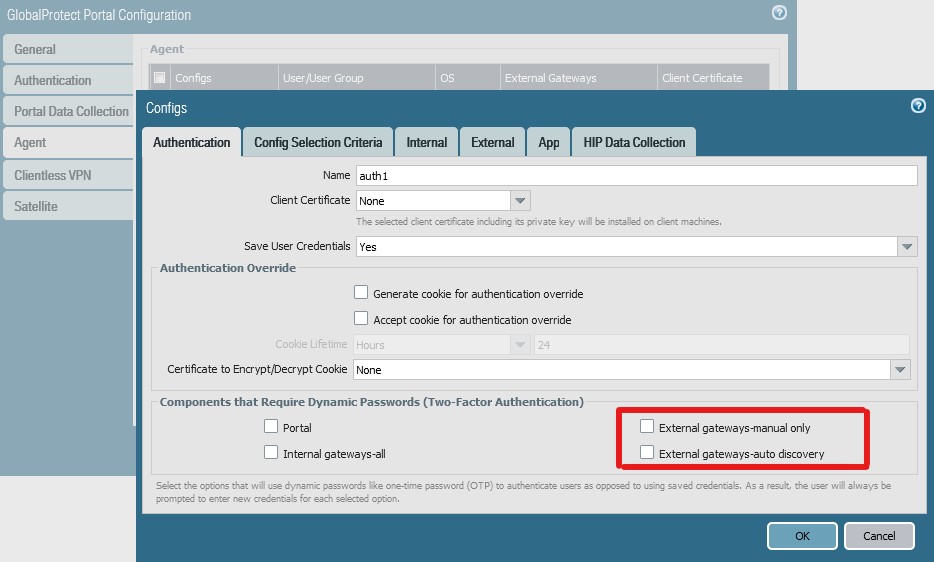
Task: Enable Accept cookie for authentication override
Action: (x=361, y=318)
